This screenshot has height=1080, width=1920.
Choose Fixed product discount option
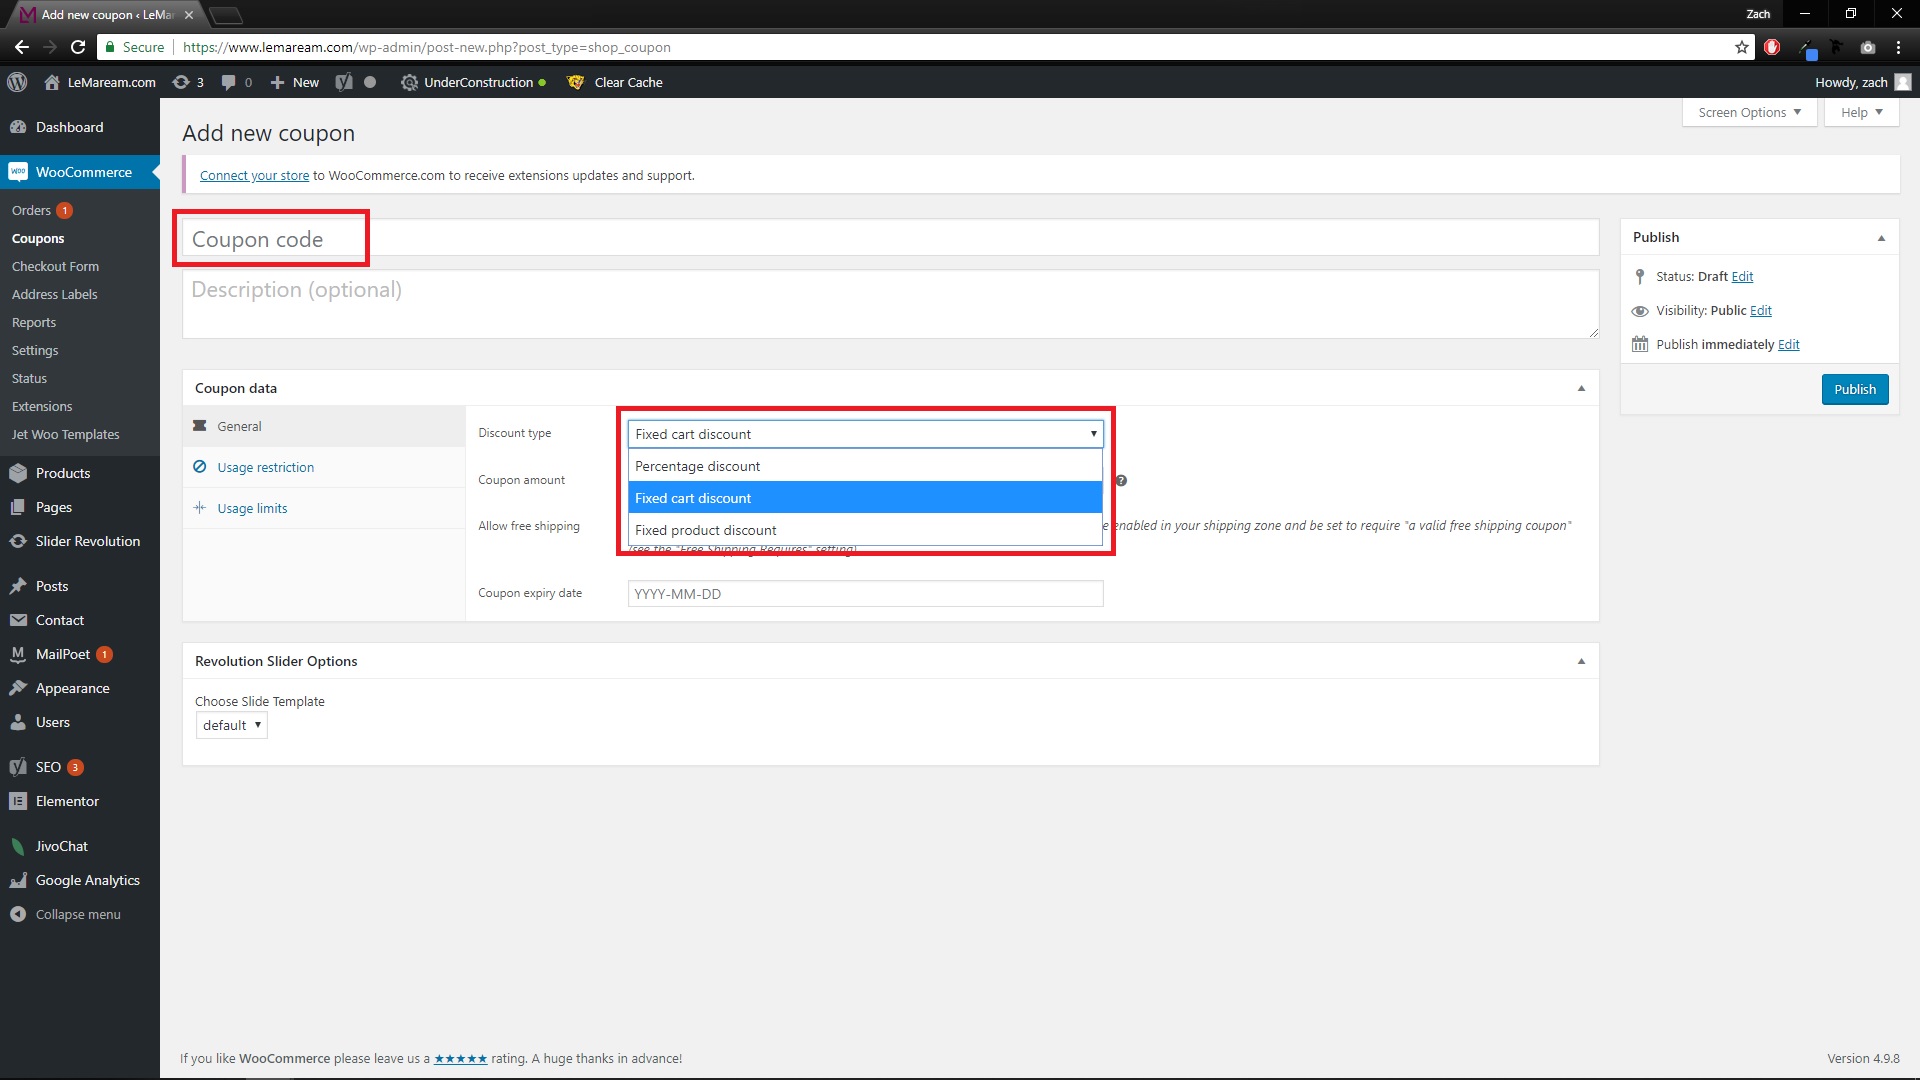click(865, 530)
